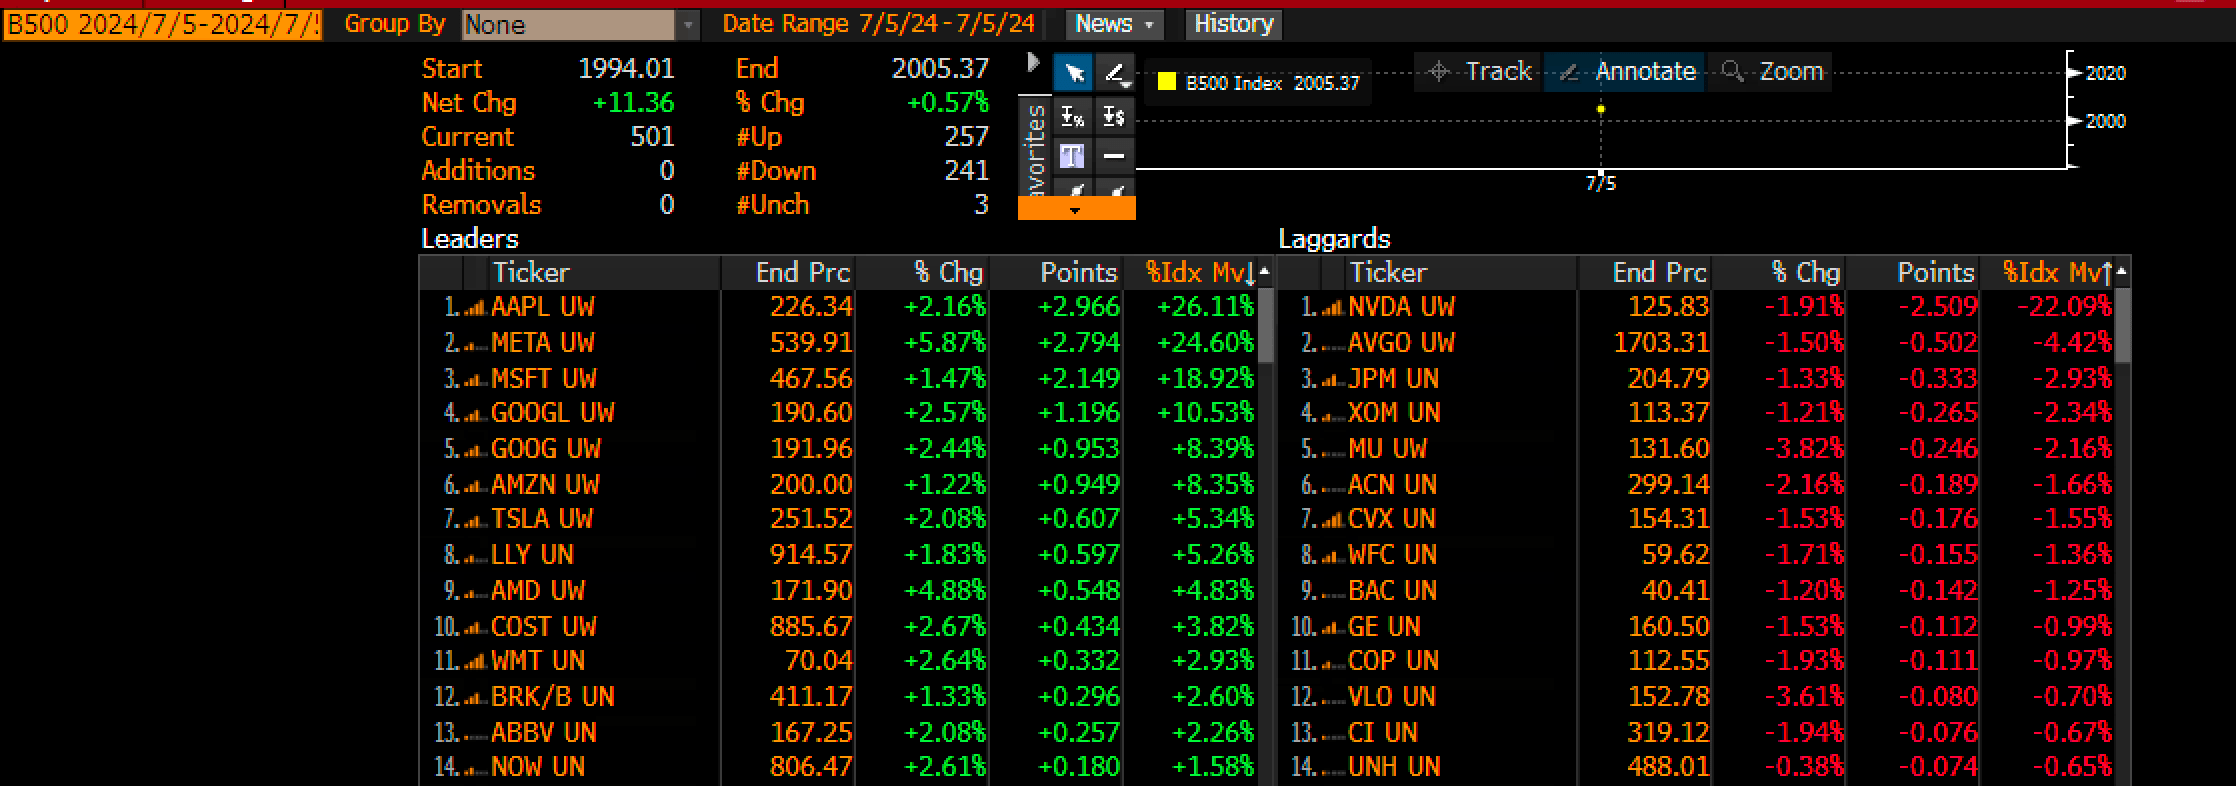
Task: Select the VLO UN laggard ticker
Action: (x=1391, y=697)
